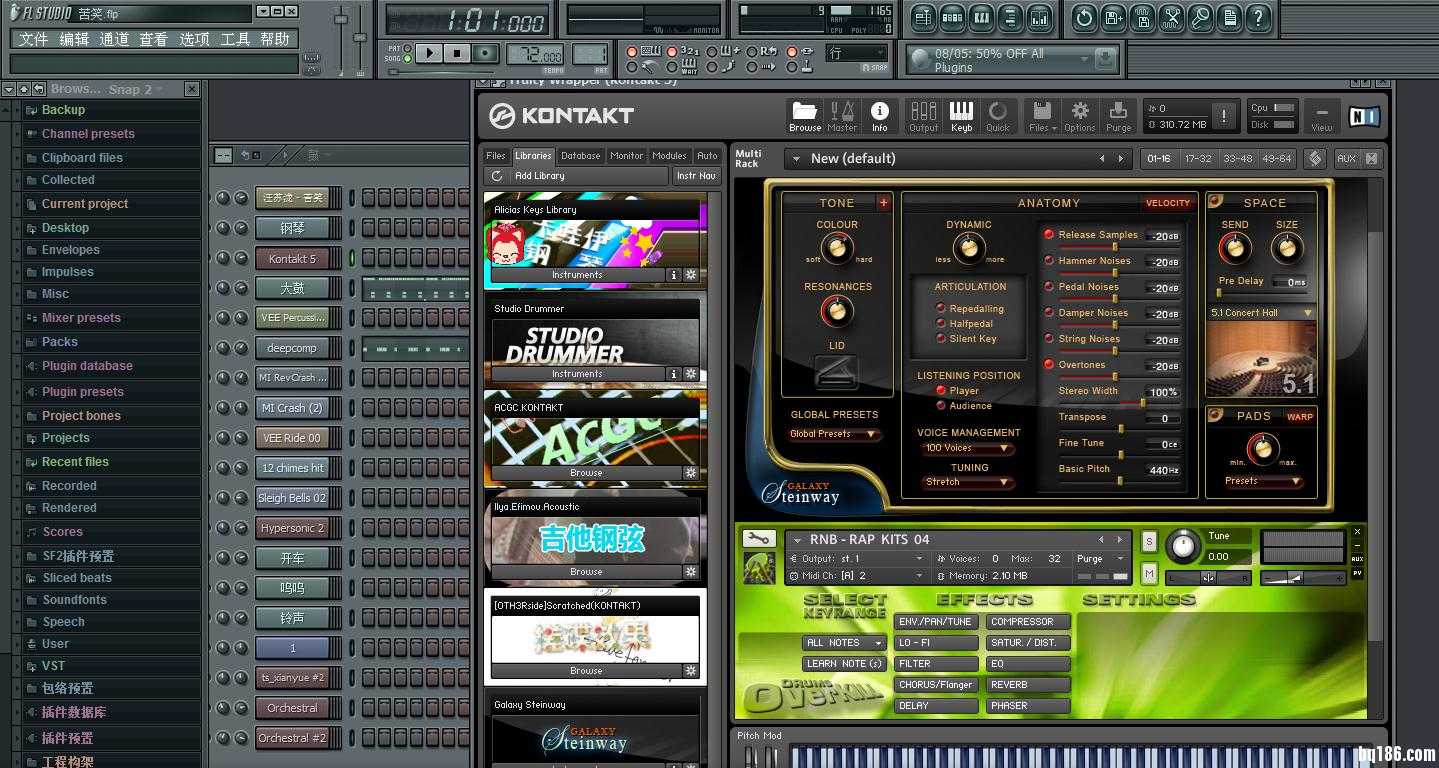
Task: Click the Add Library button
Action: [x=587, y=176]
